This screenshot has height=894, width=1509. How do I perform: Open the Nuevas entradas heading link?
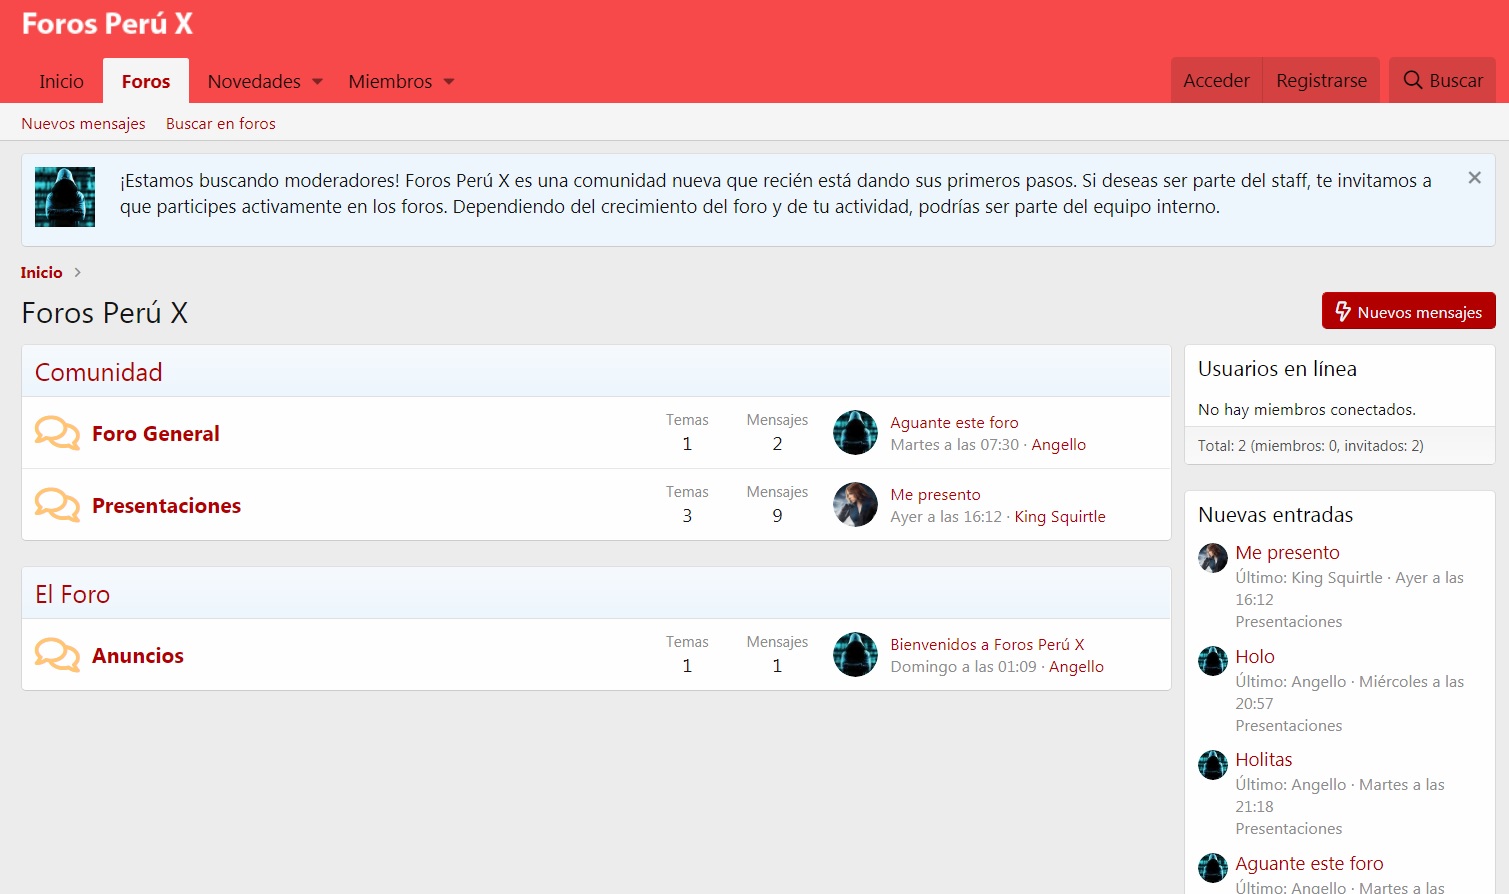coord(1275,515)
